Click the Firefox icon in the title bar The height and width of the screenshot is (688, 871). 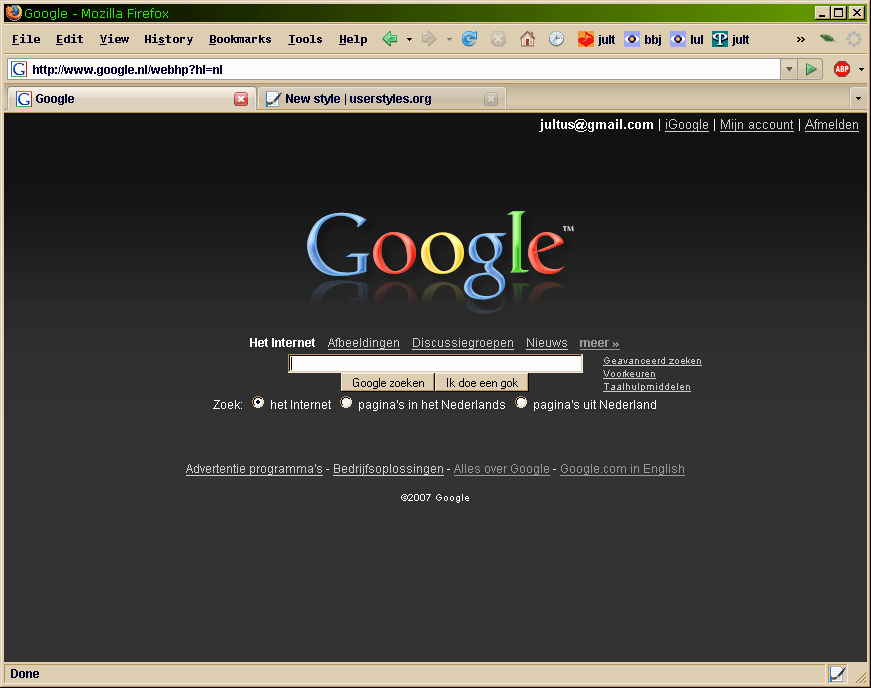pos(13,12)
